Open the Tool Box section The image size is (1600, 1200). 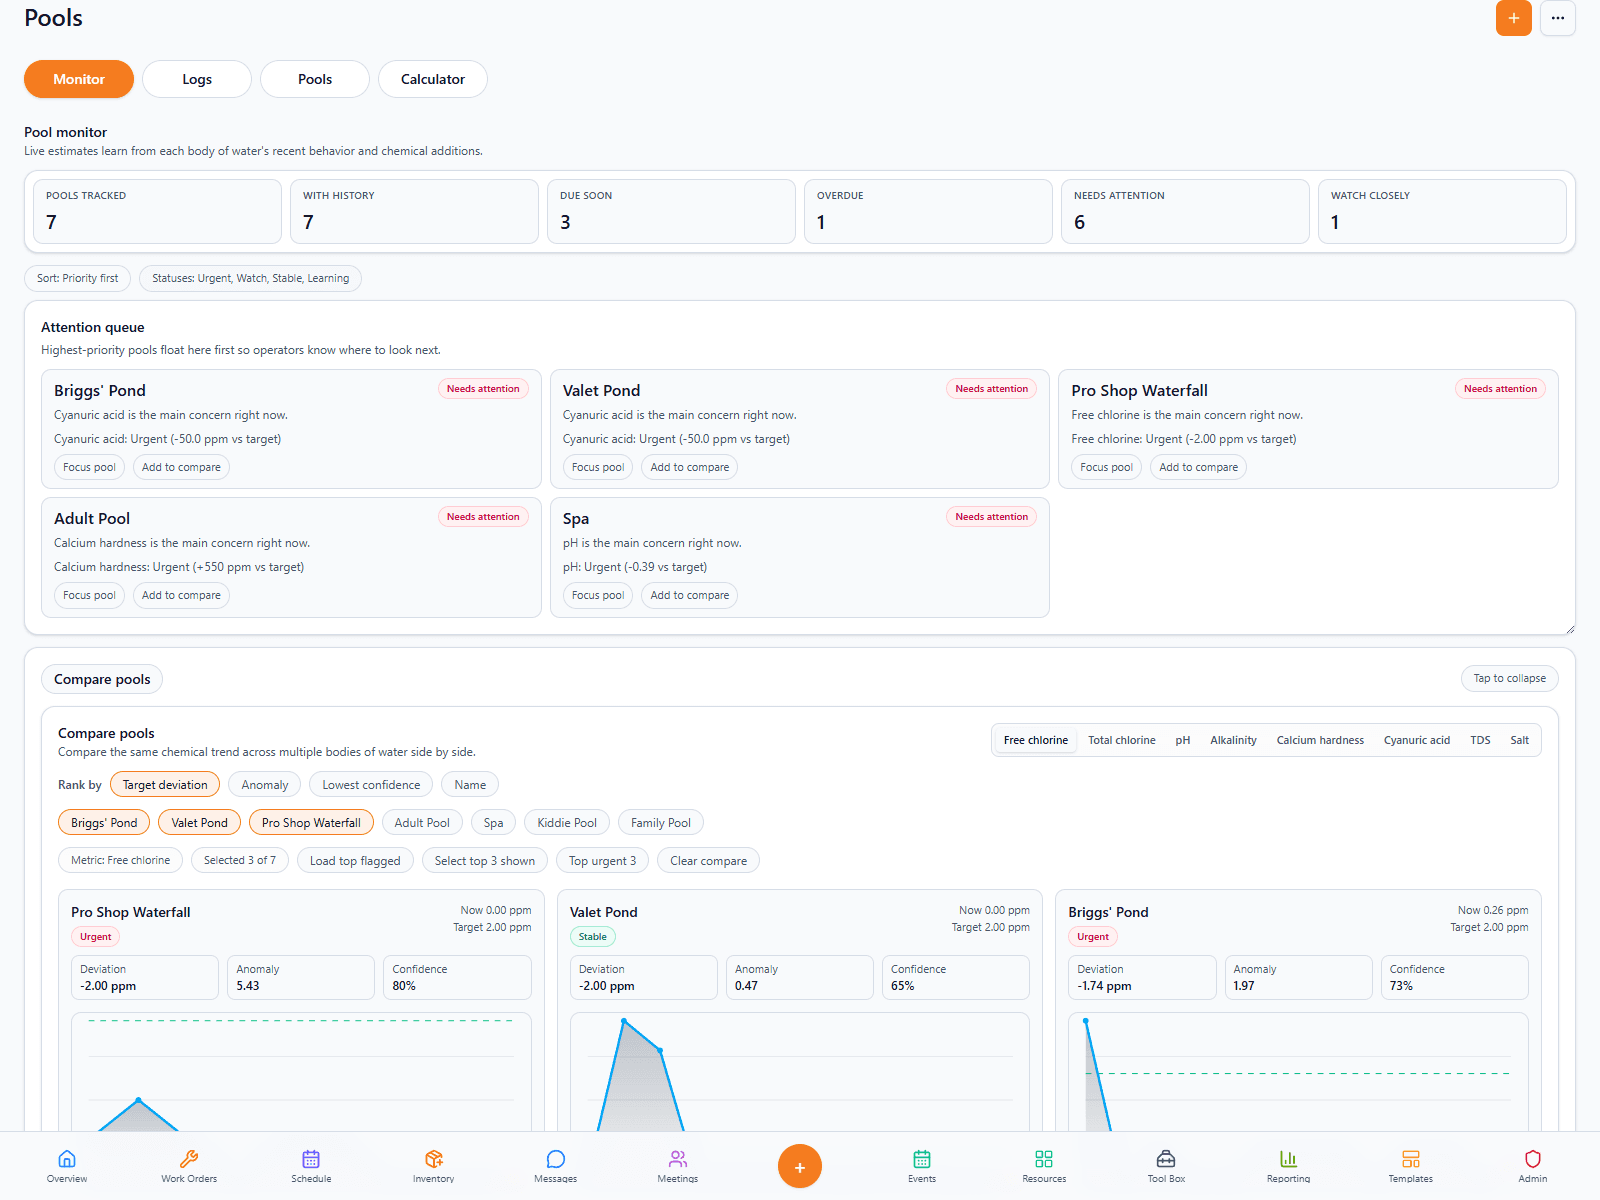pos(1165,1165)
